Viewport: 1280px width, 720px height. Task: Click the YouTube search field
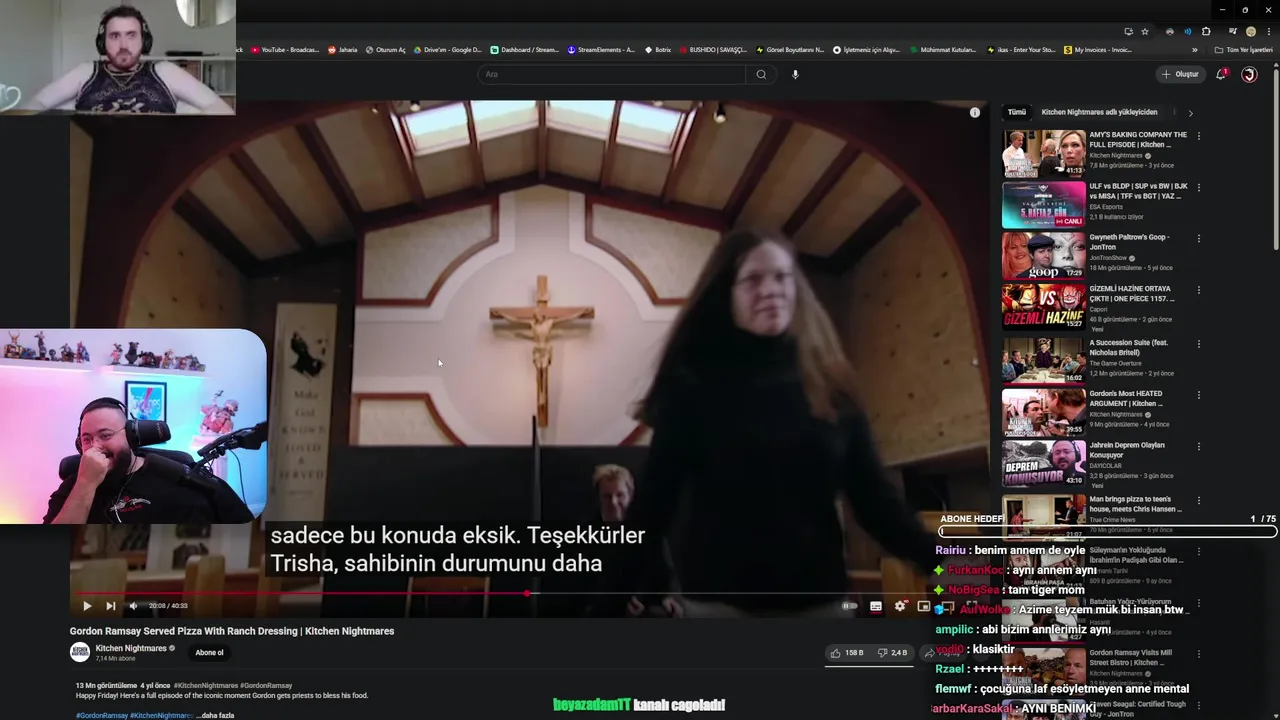(x=611, y=74)
